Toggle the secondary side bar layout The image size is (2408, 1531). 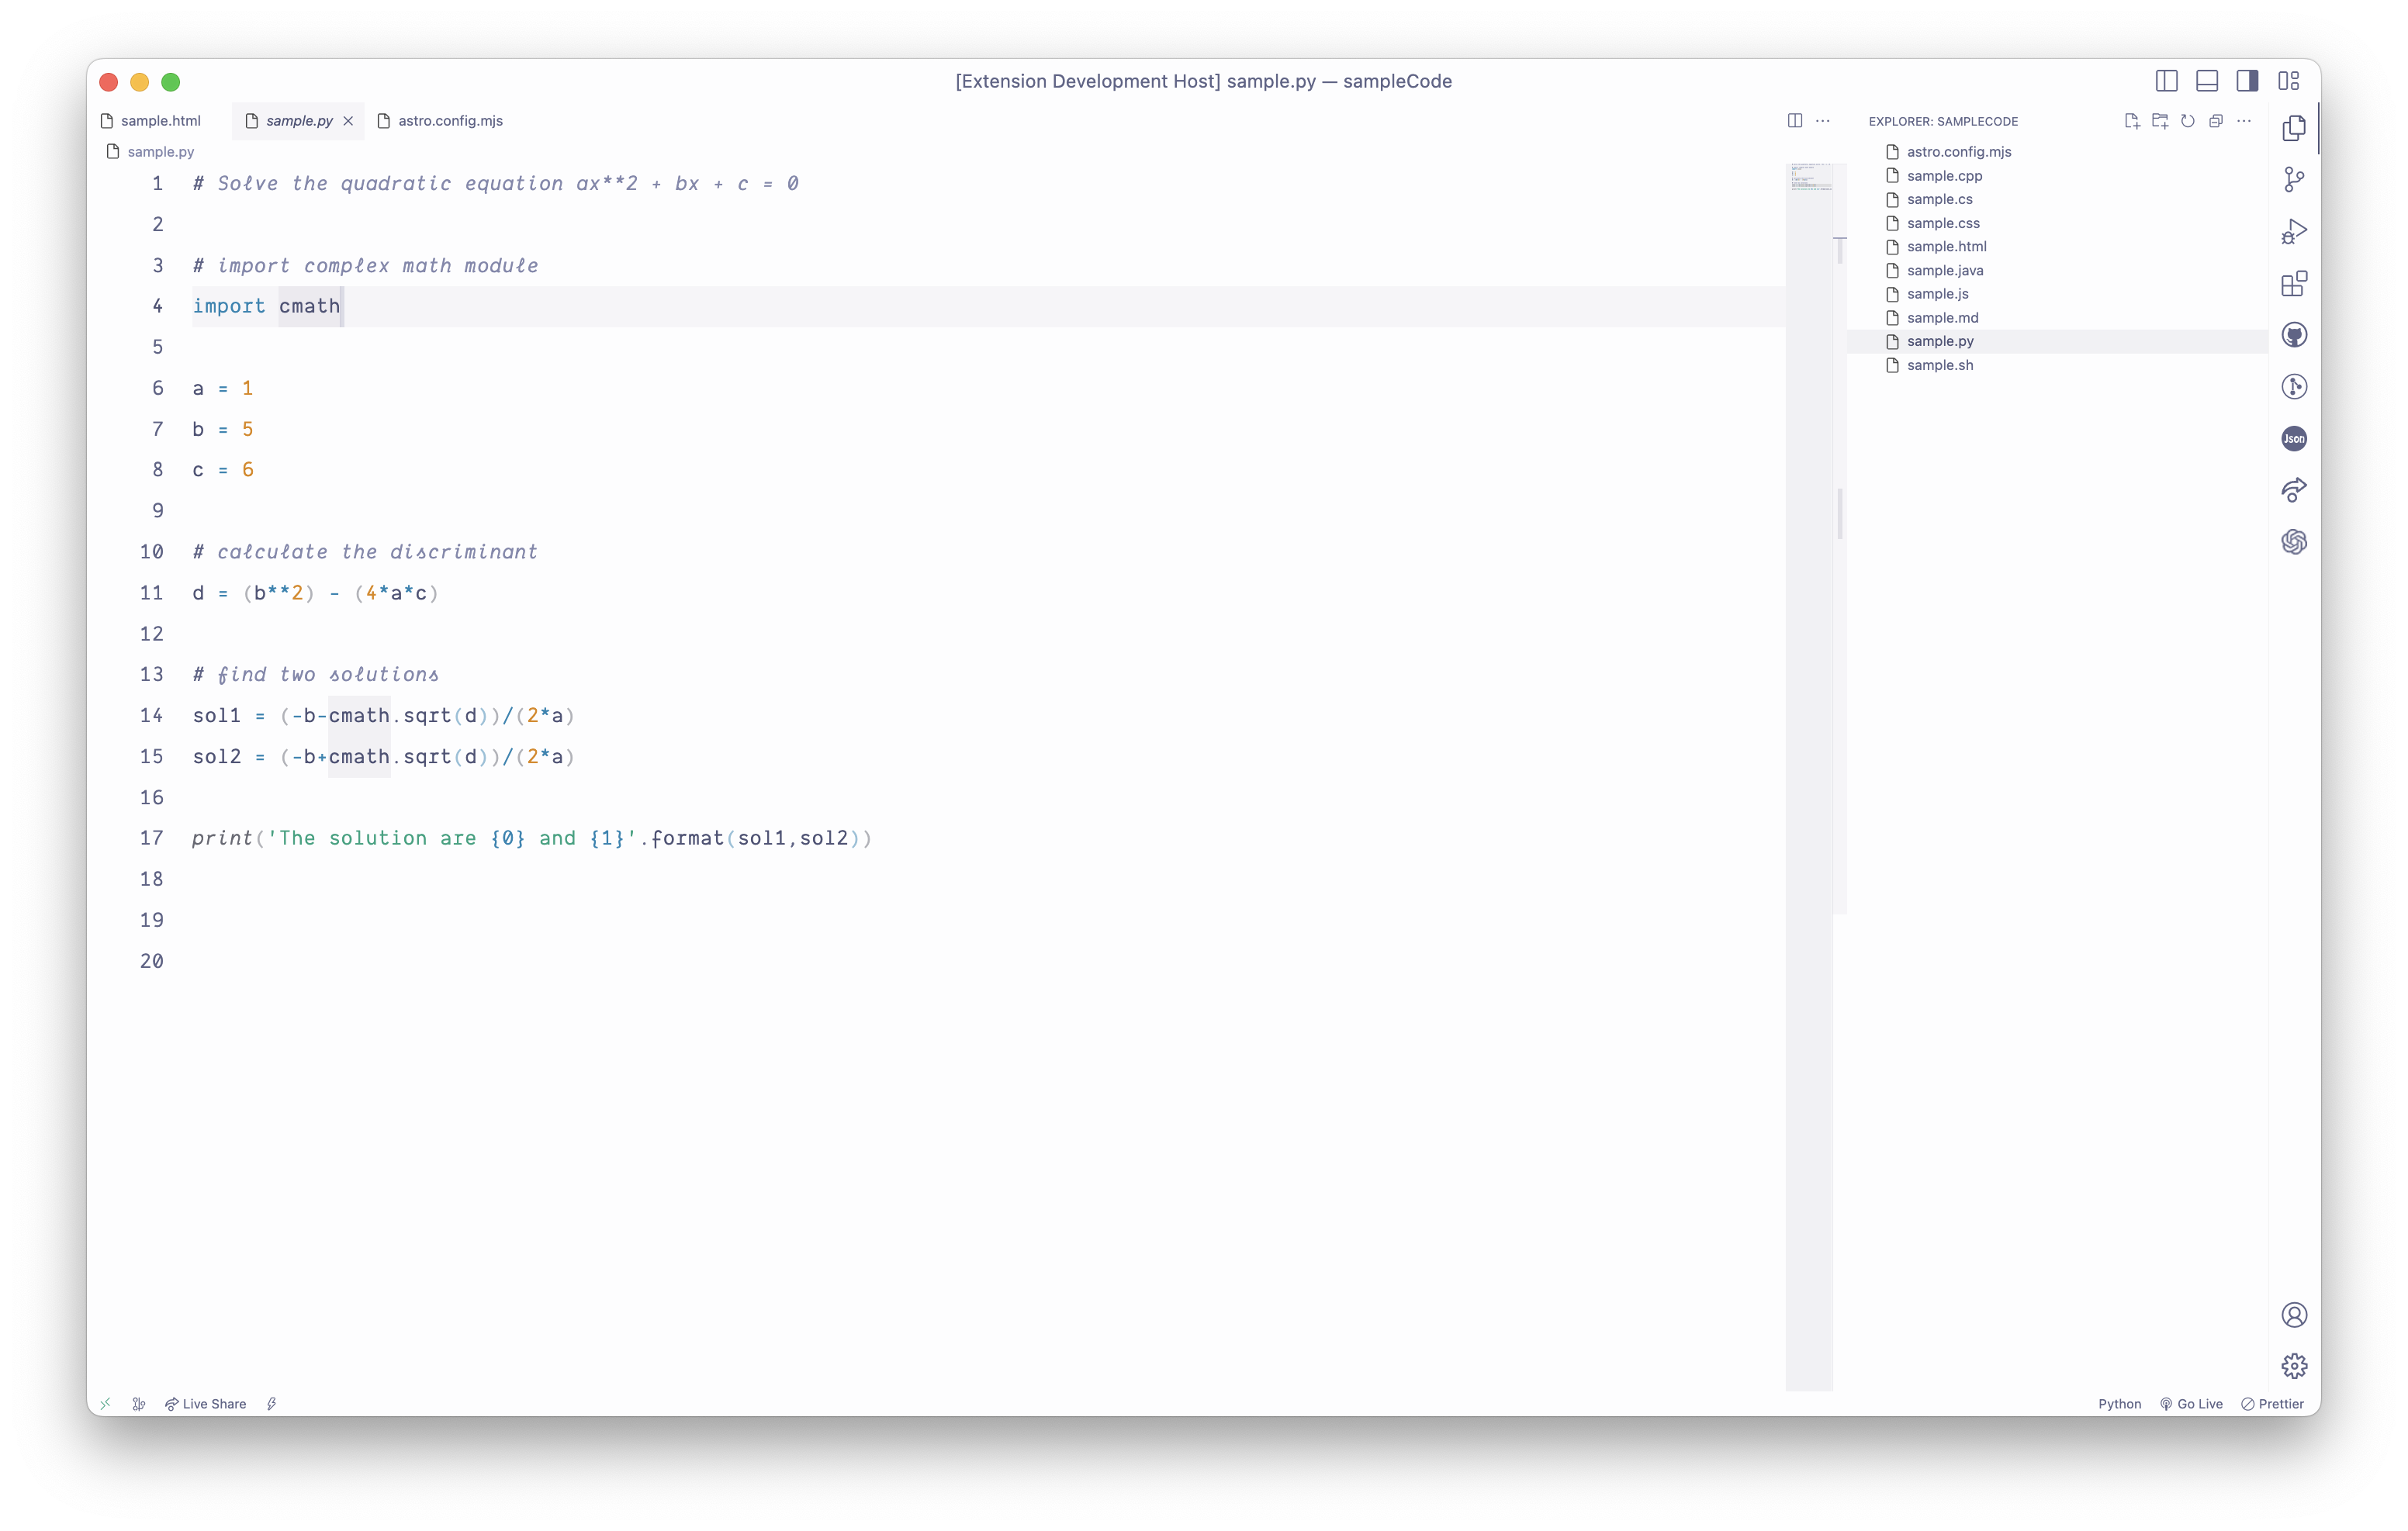[x=2247, y=81]
